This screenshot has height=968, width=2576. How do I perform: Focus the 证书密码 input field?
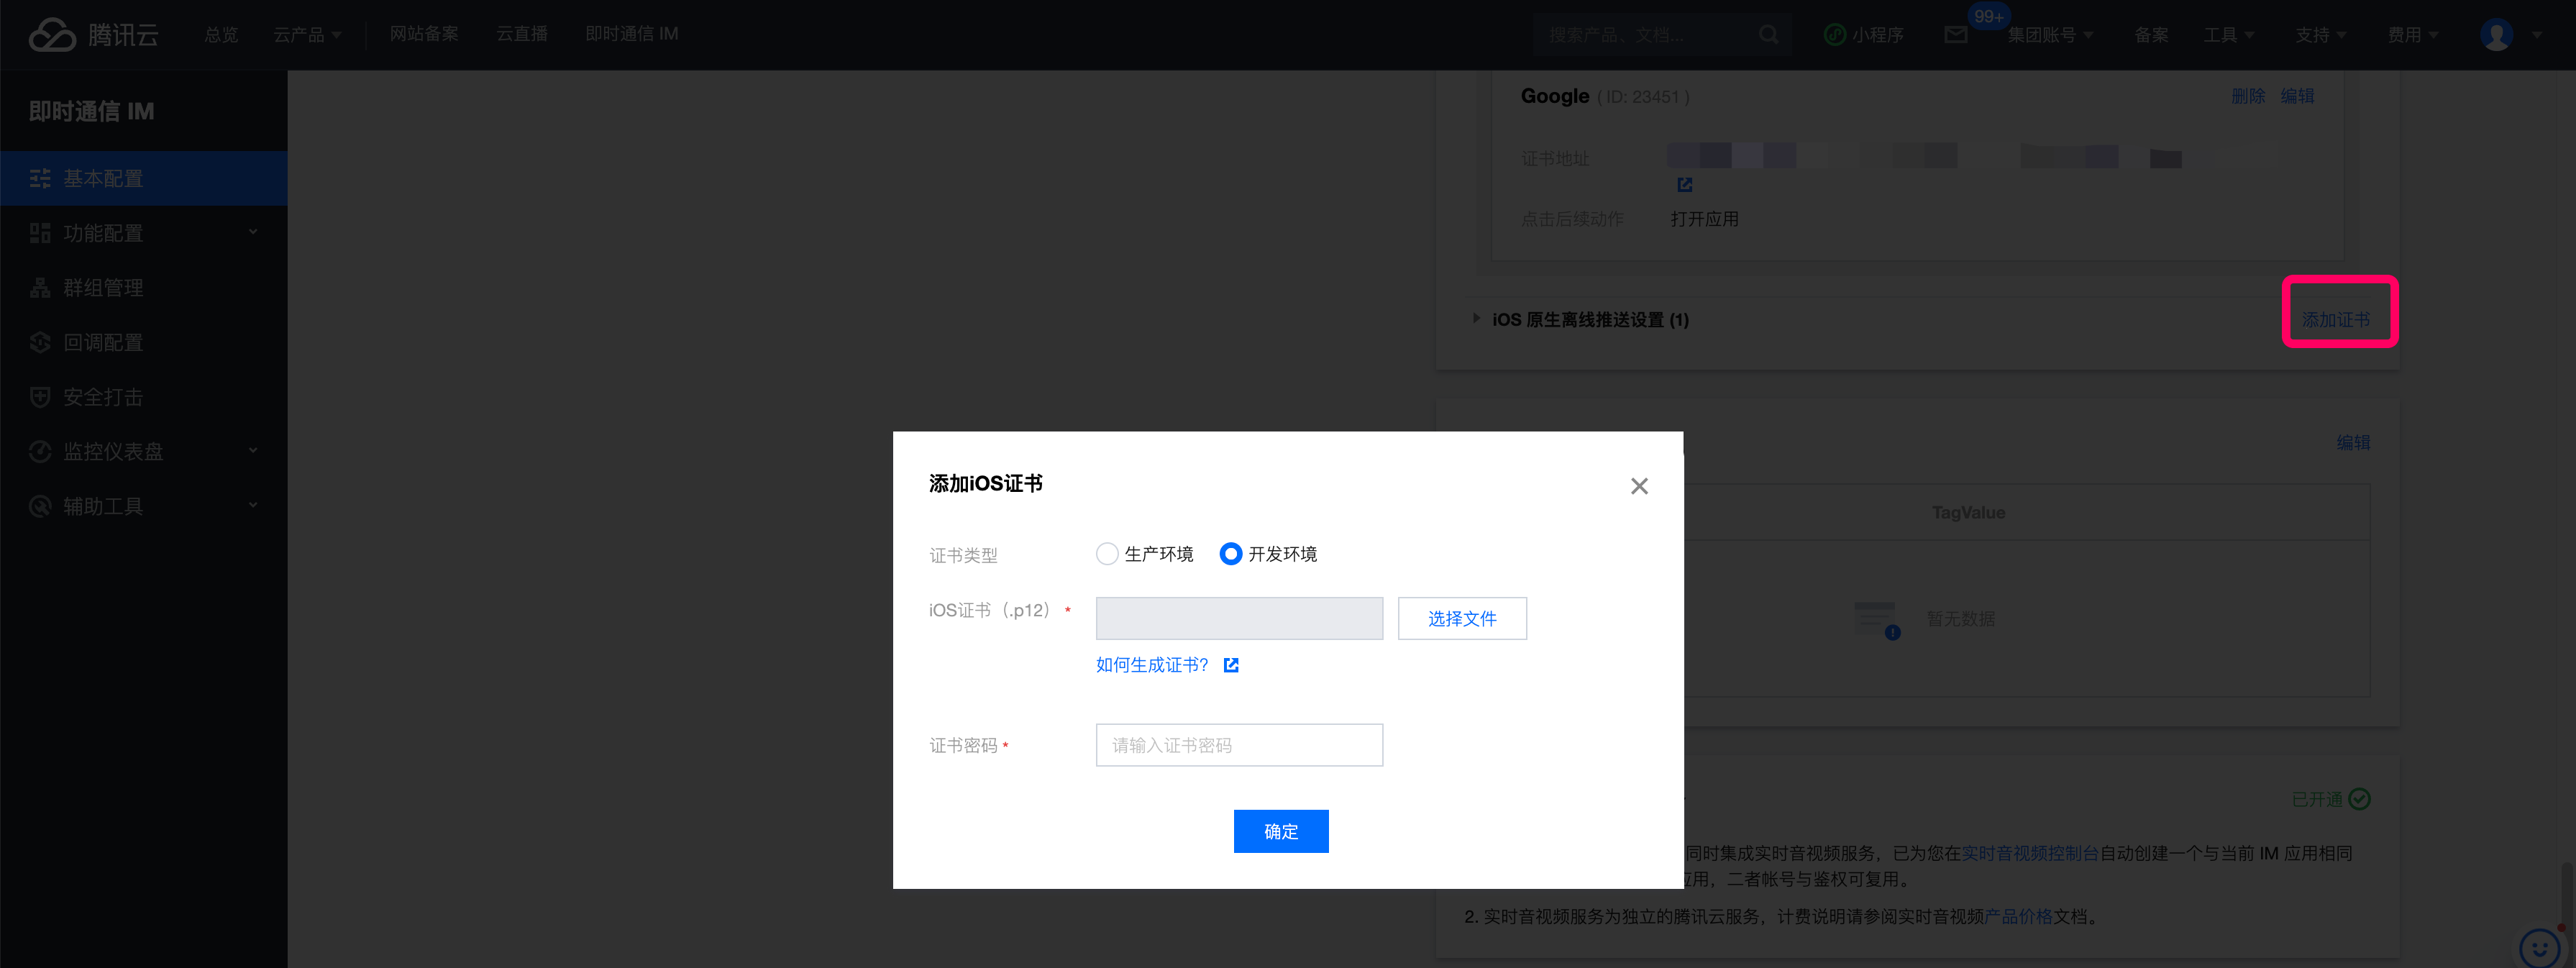[x=1239, y=746]
